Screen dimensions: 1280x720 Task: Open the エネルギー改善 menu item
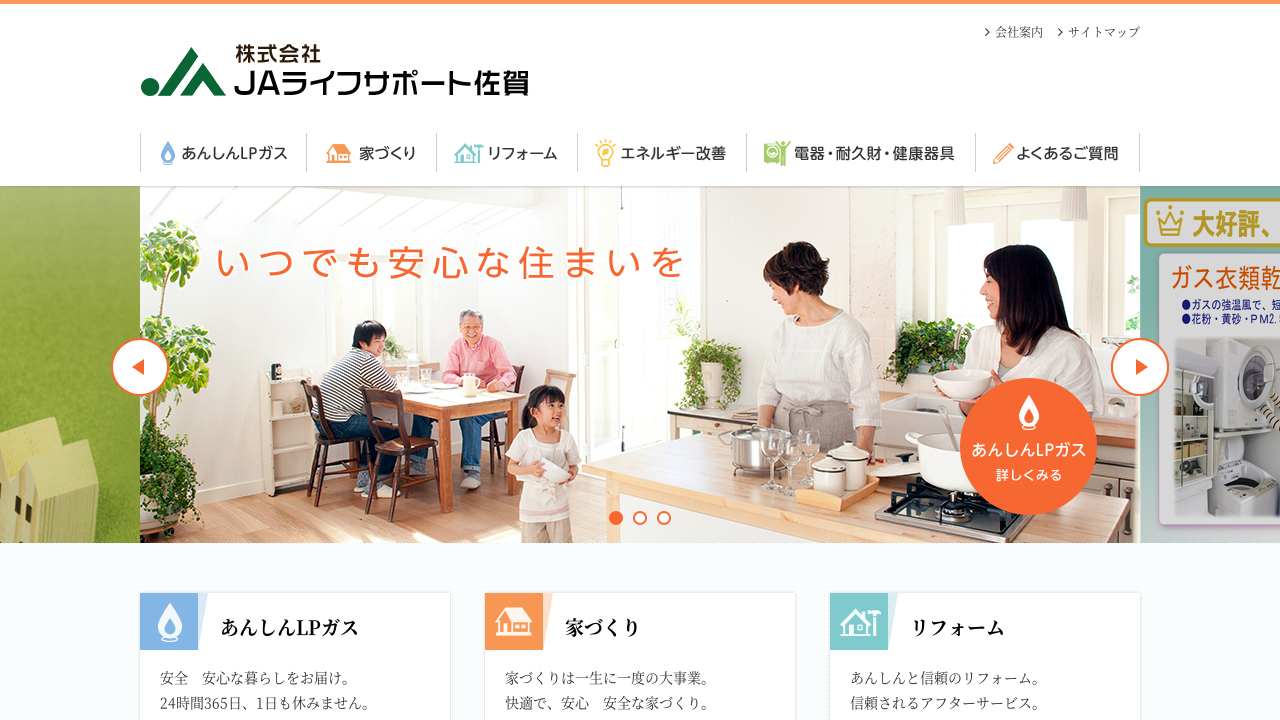(x=661, y=153)
